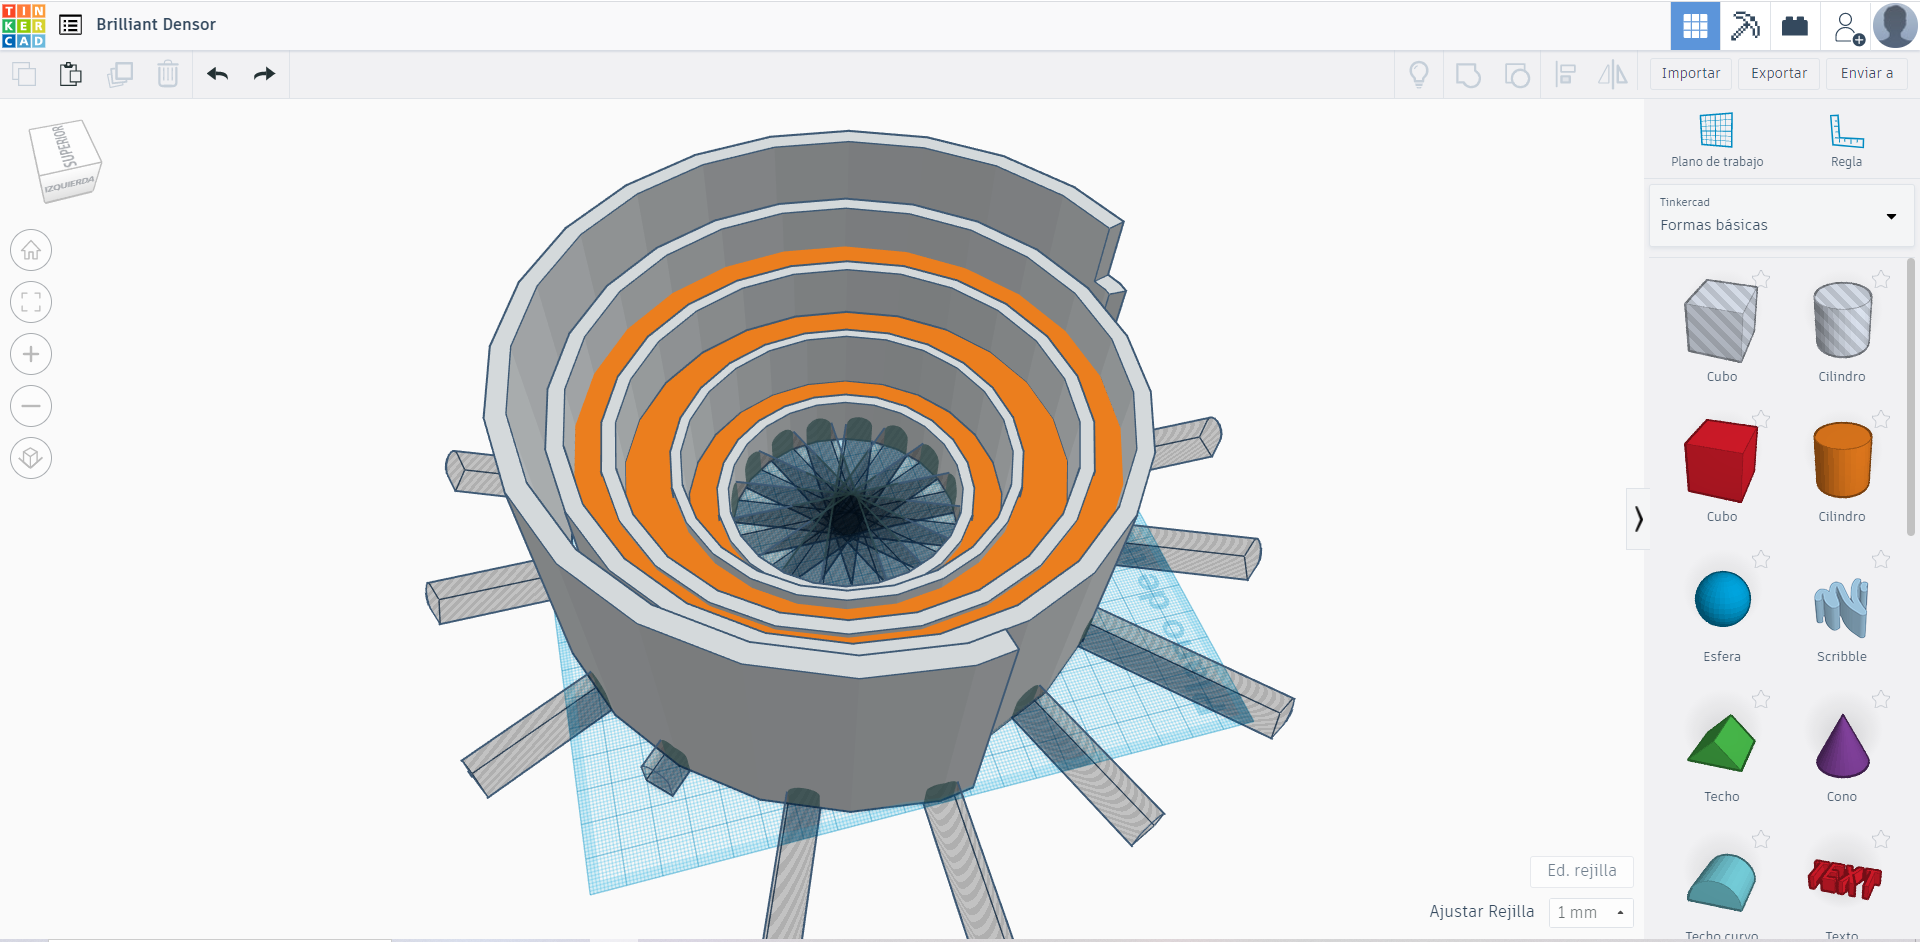Favorite star on red Cubo shape
Image resolution: width=1920 pixels, height=942 pixels.
pyautogui.click(x=1761, y=419)
